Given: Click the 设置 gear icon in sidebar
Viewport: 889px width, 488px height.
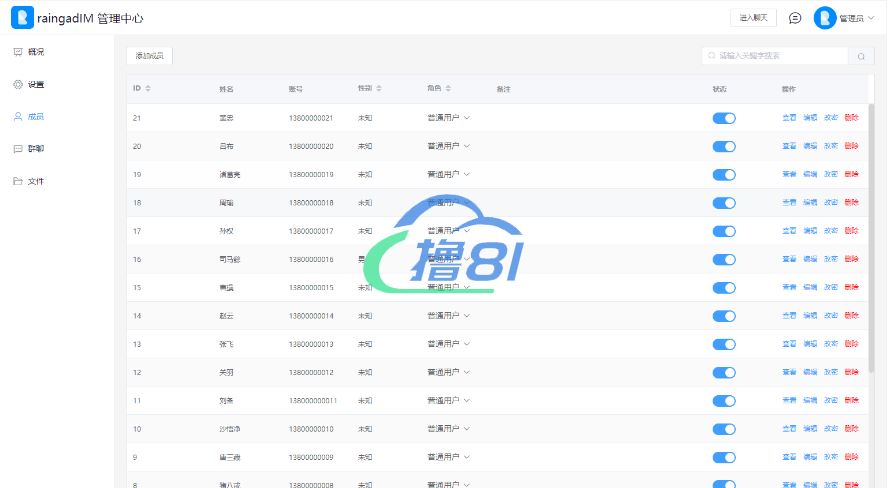Looking at the screenshot, I should tap(18, 84).
